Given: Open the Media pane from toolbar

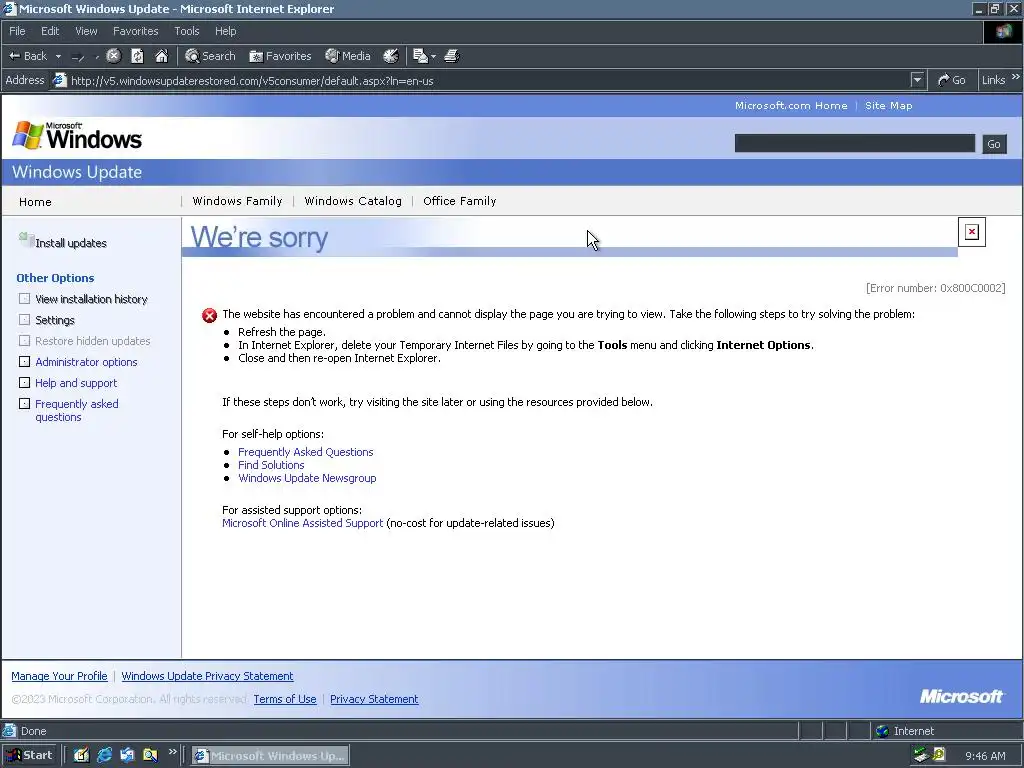Looking at the screenshot, I should click(347, 56).
